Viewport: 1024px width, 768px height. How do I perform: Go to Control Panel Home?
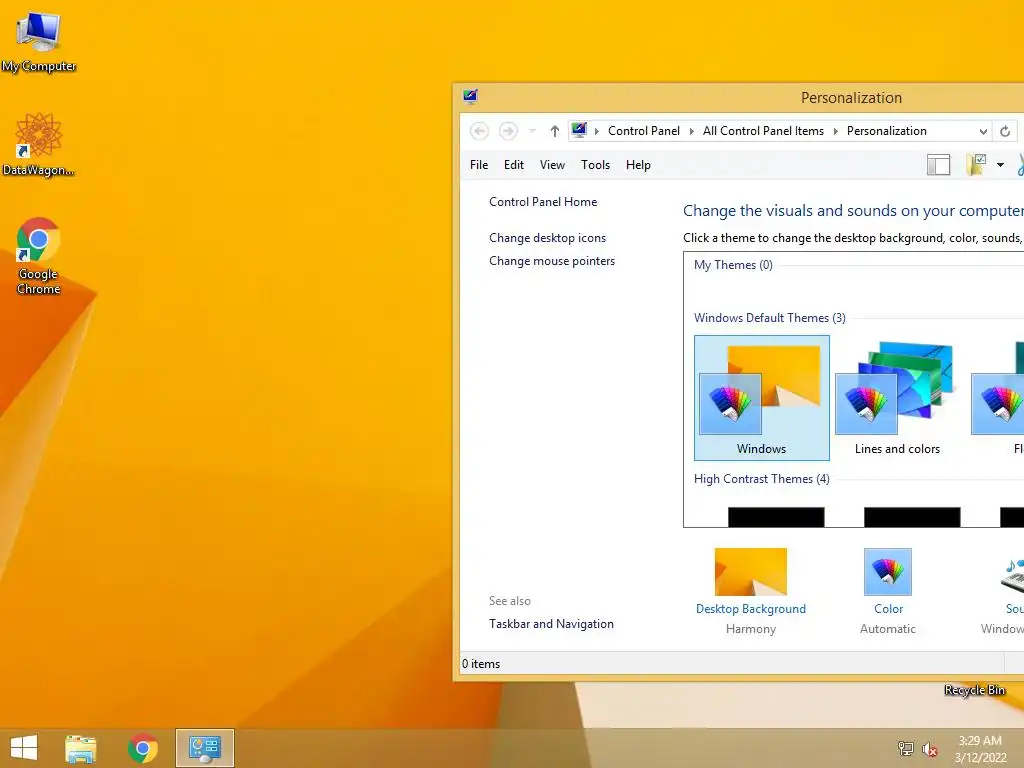coord(543,202)
